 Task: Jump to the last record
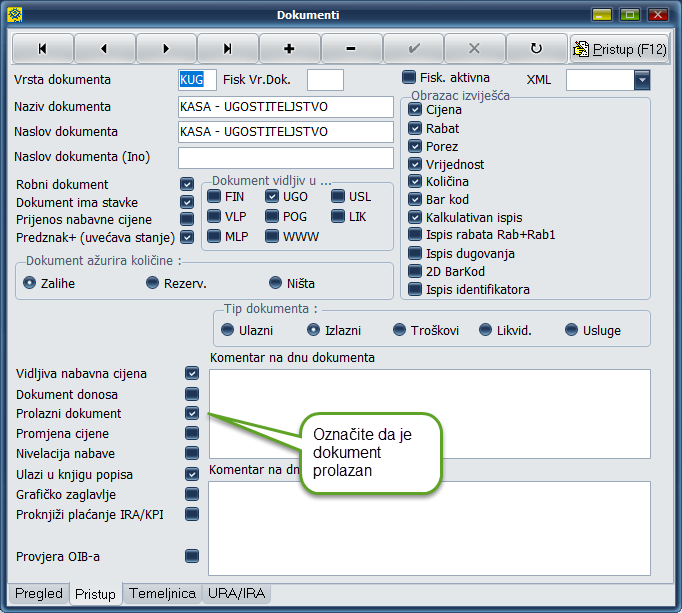227,48
